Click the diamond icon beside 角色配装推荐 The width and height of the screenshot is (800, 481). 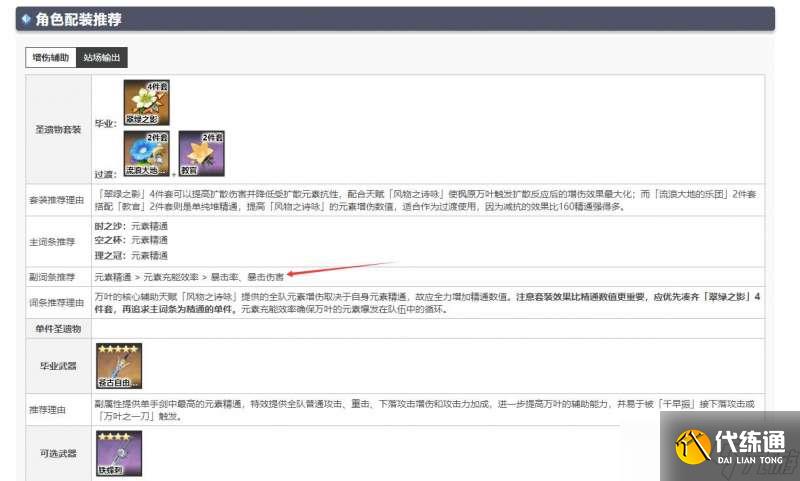tap(26, 19)
